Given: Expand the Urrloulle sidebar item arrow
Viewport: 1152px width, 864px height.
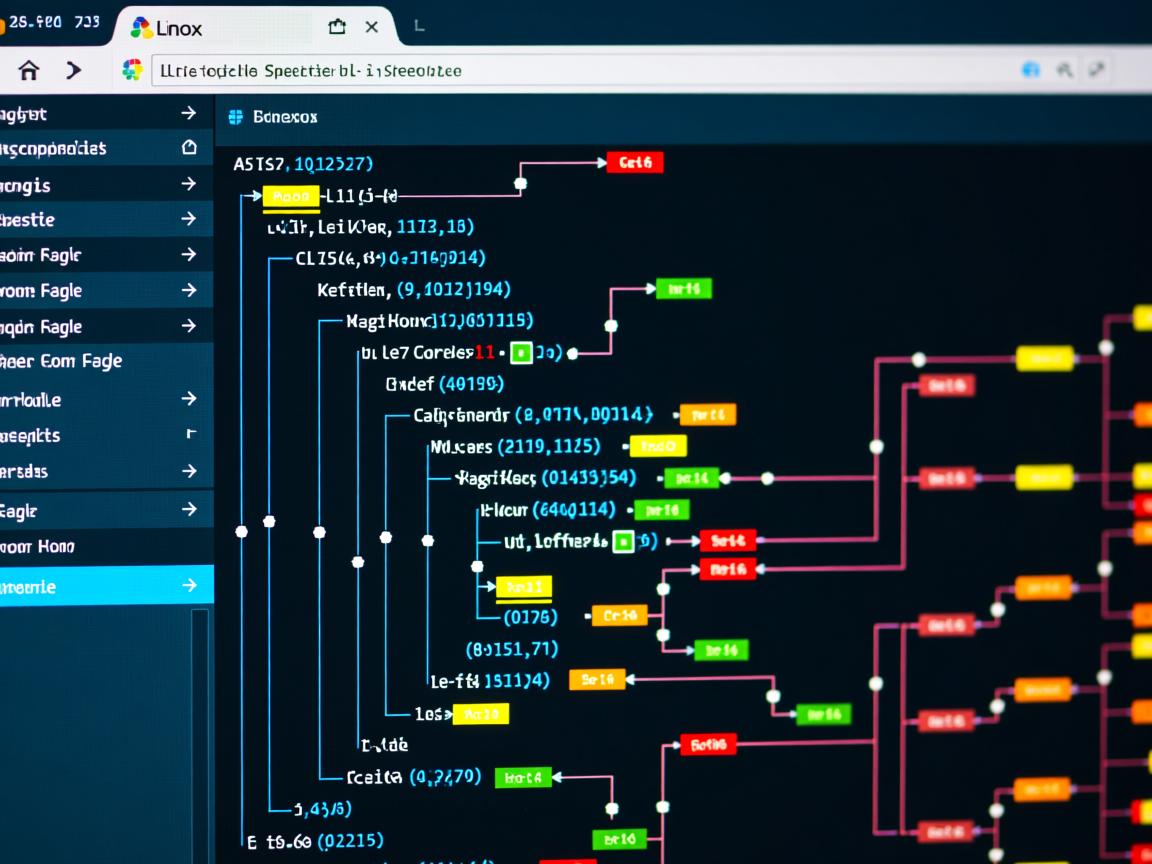Looking at the screenshot, I should (x=188, y=399).
